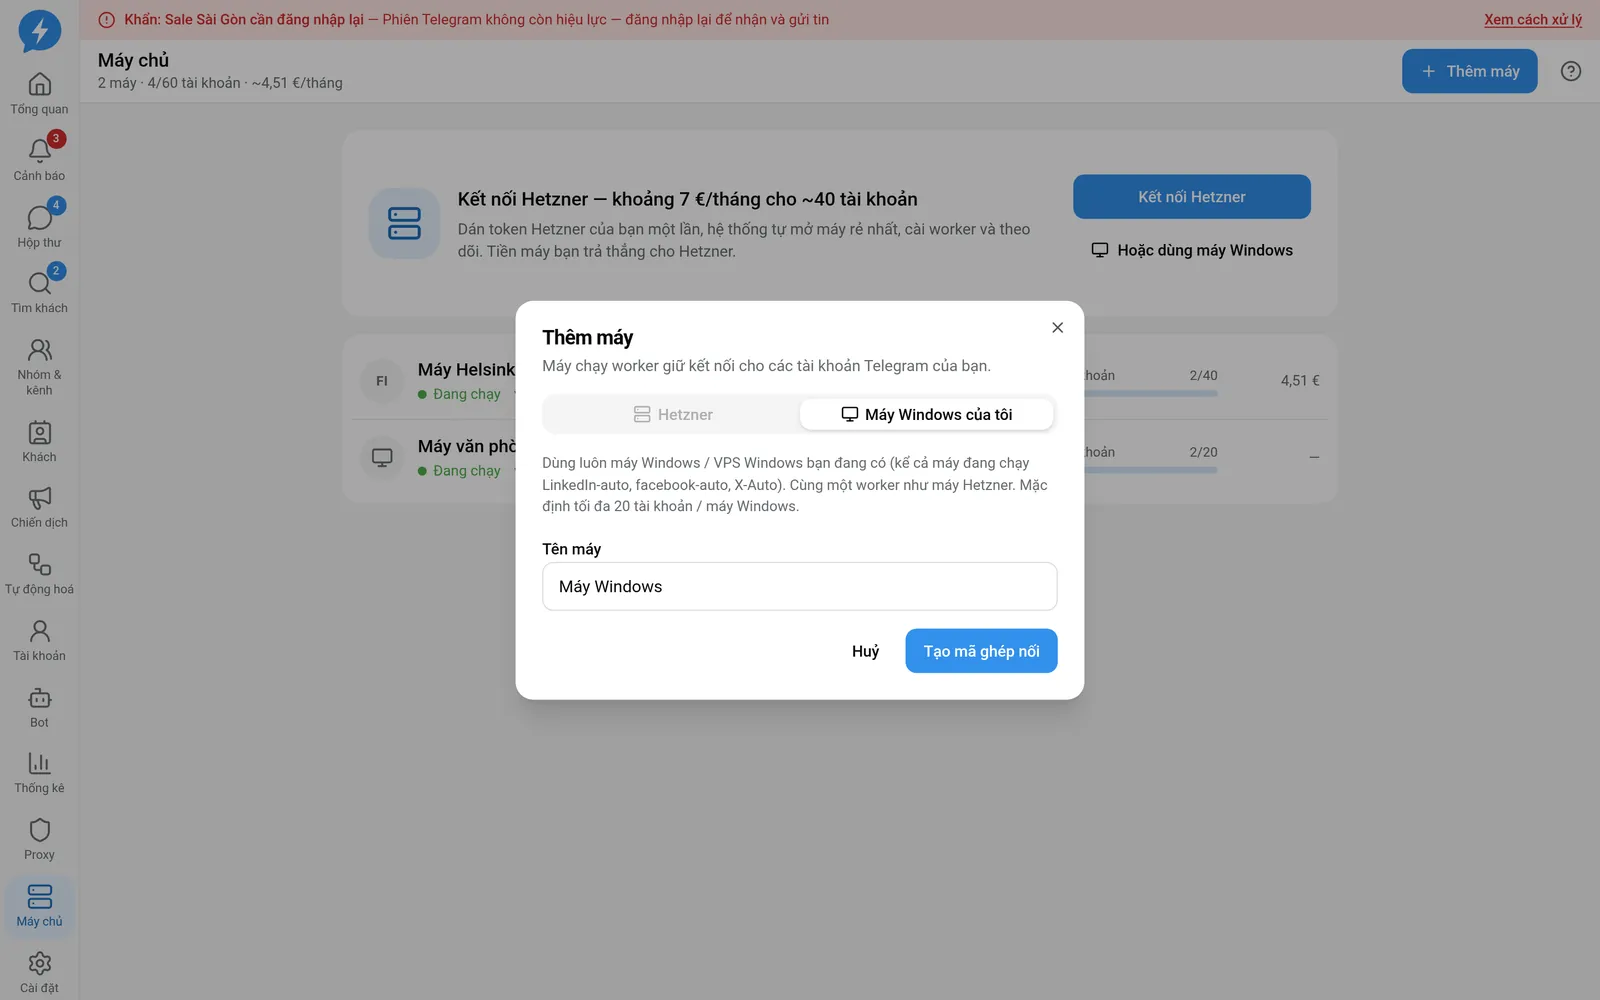Click the 2/20 usage progress bar

1150,470
